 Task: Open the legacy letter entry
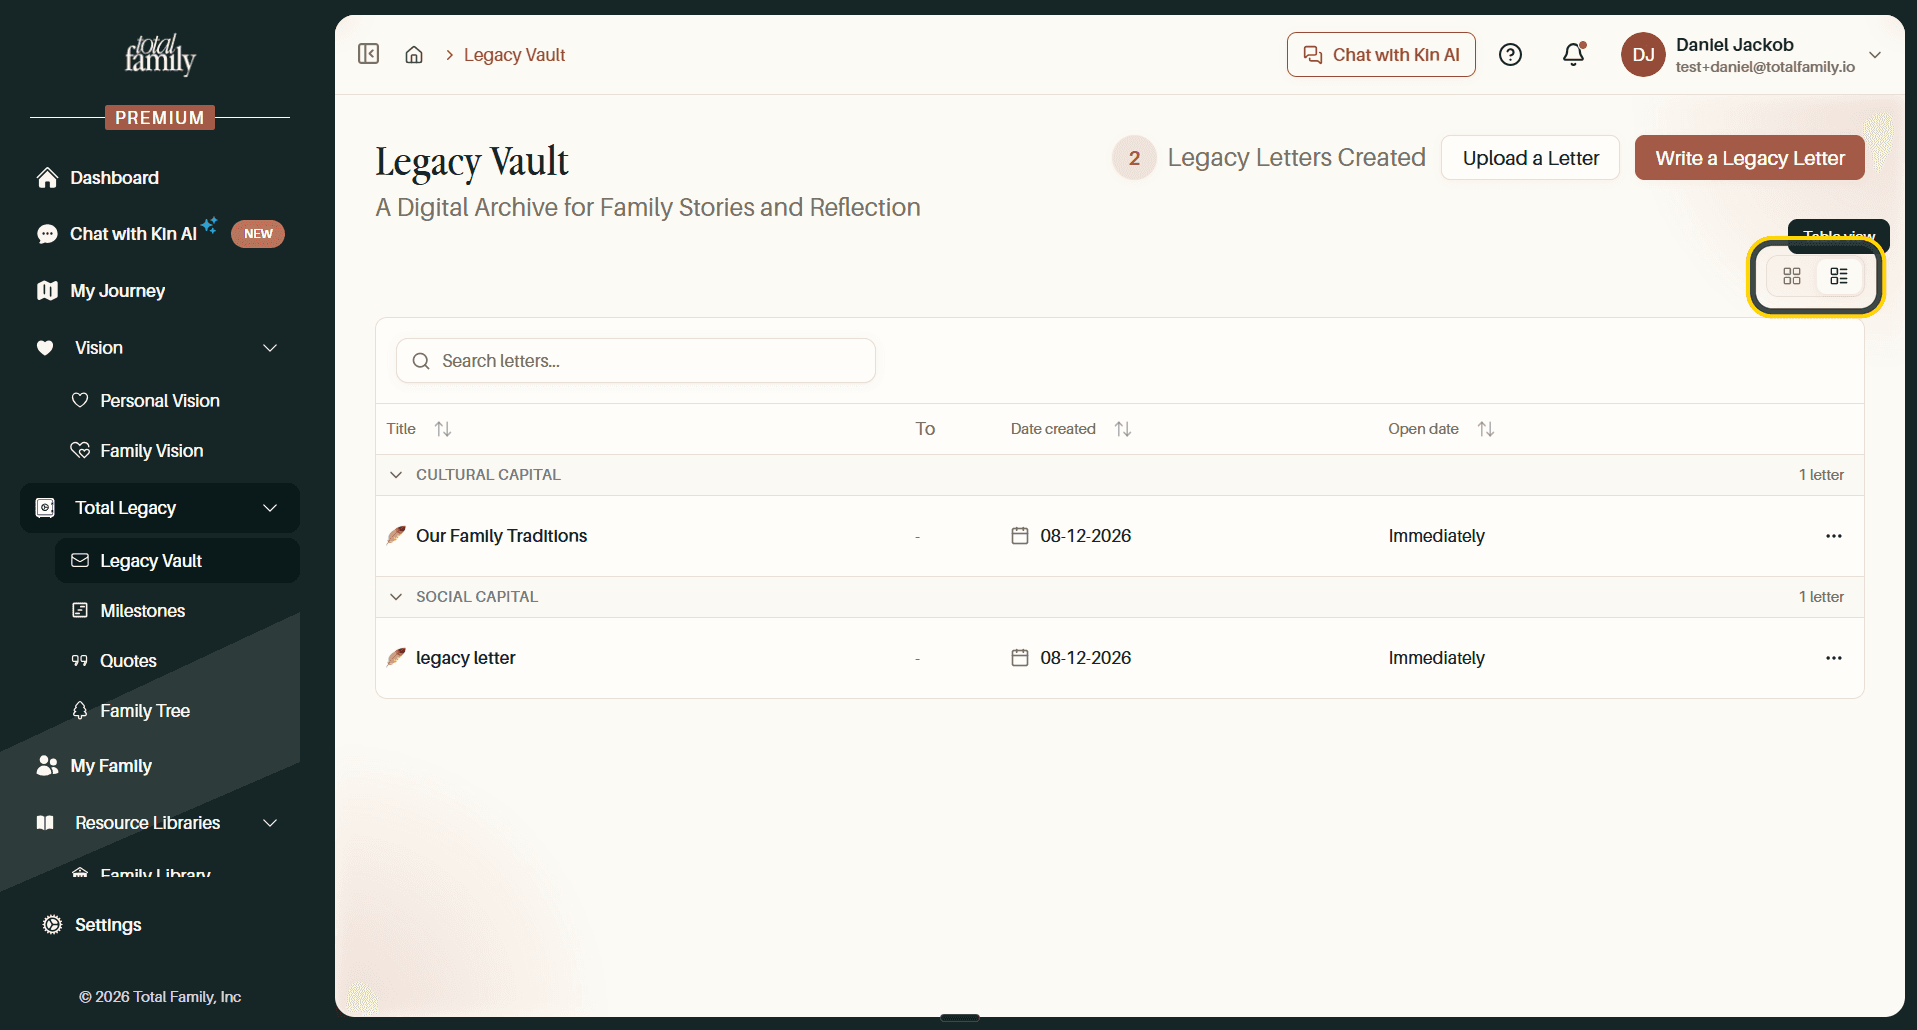(x=466, y=658)
